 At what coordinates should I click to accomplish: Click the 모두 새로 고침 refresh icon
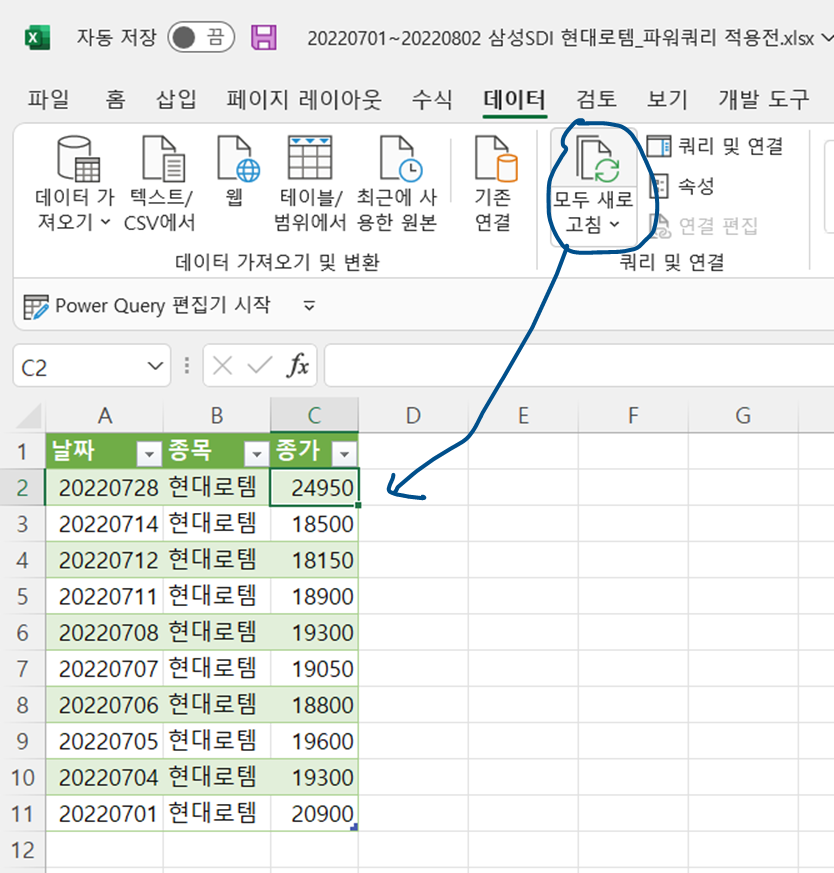coord(597,160)
